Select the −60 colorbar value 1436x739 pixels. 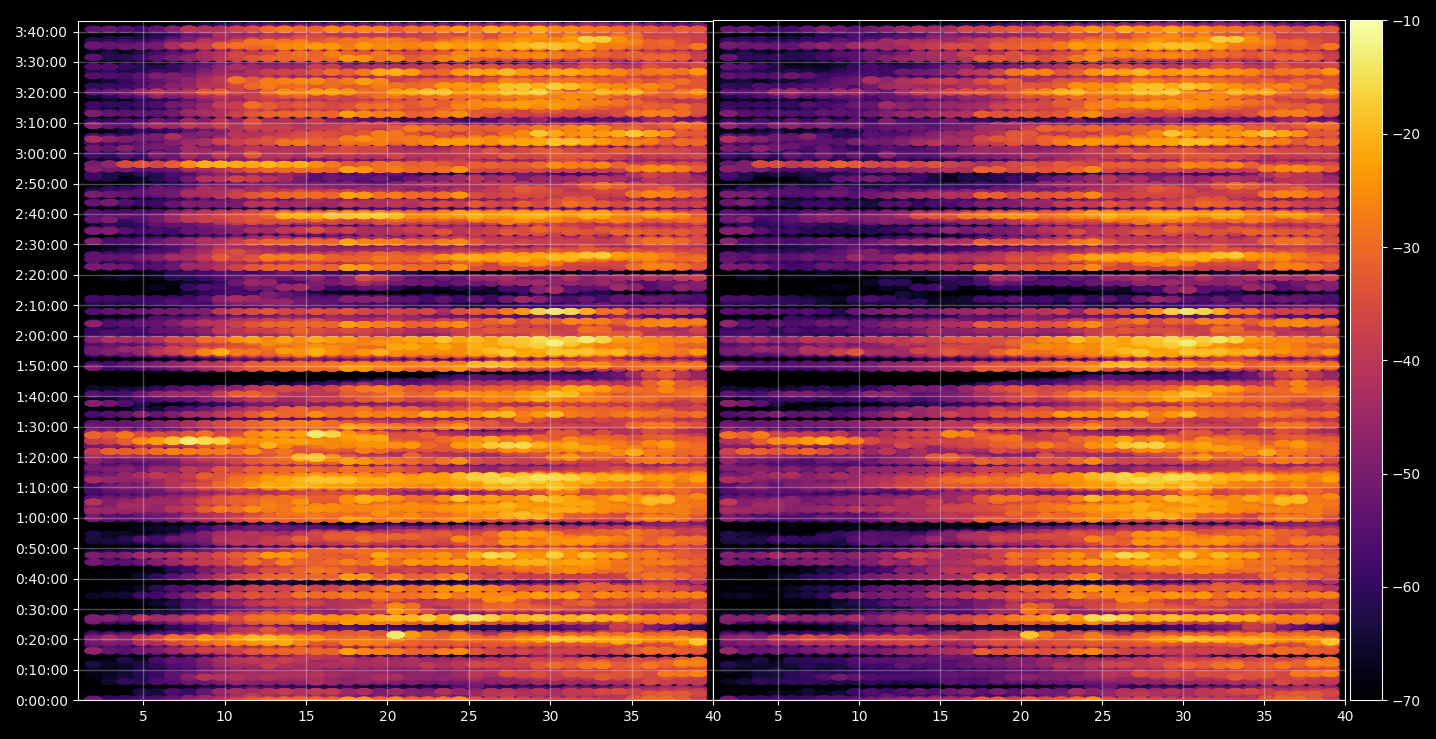coord(1405,587)
